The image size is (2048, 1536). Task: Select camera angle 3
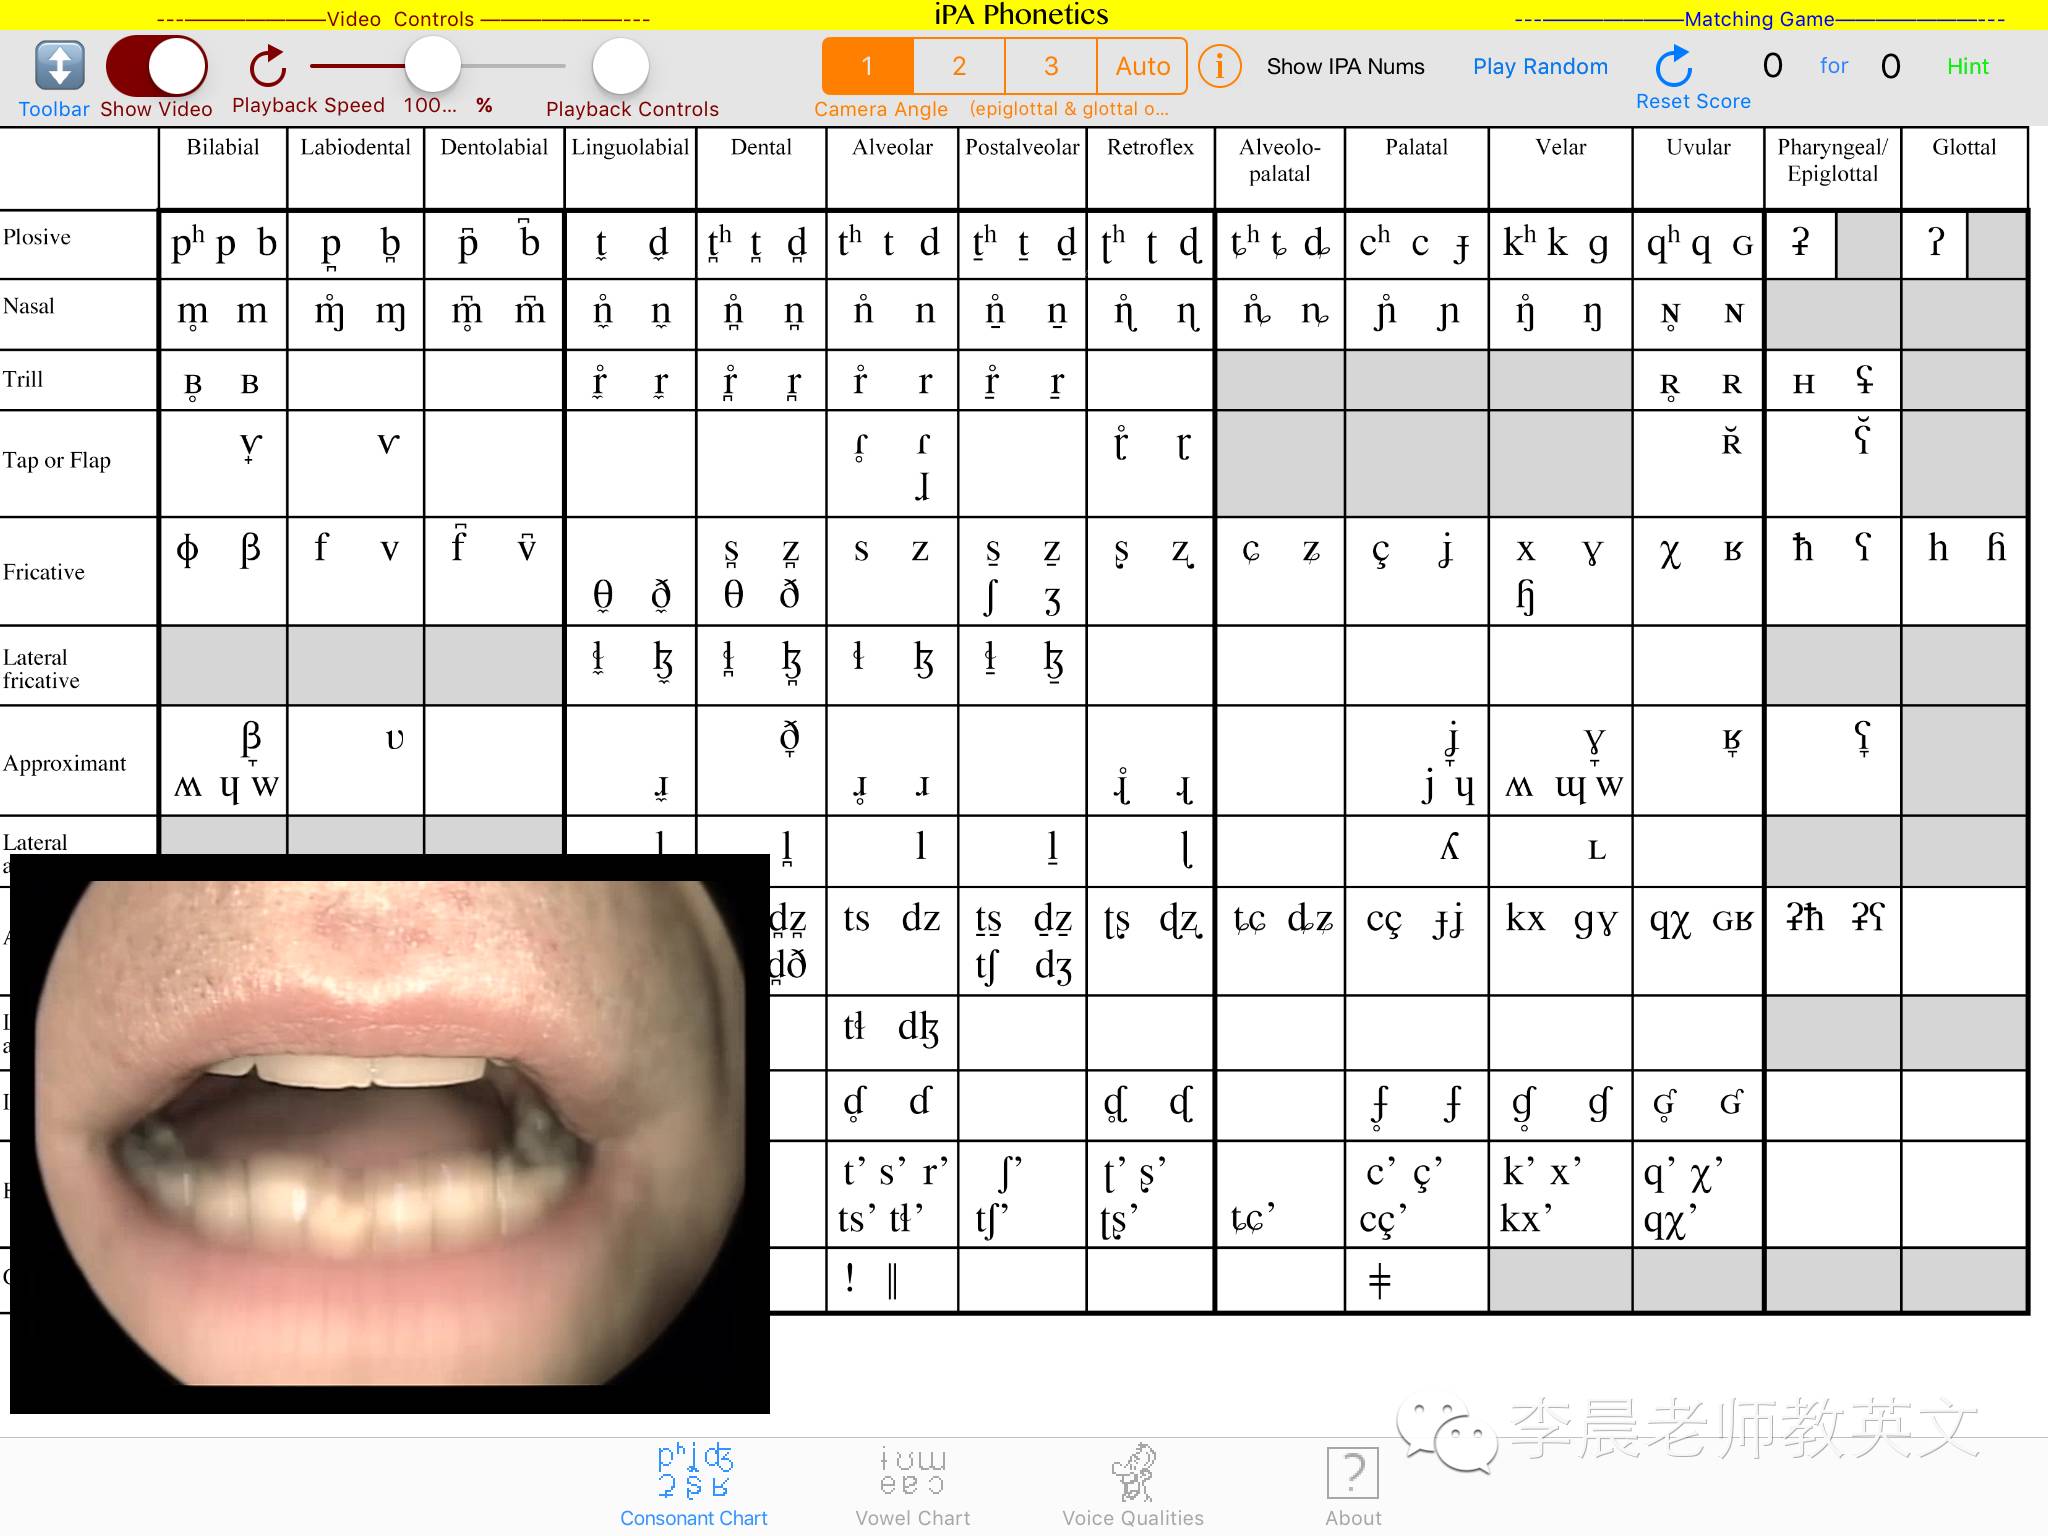coord(1051,66)
